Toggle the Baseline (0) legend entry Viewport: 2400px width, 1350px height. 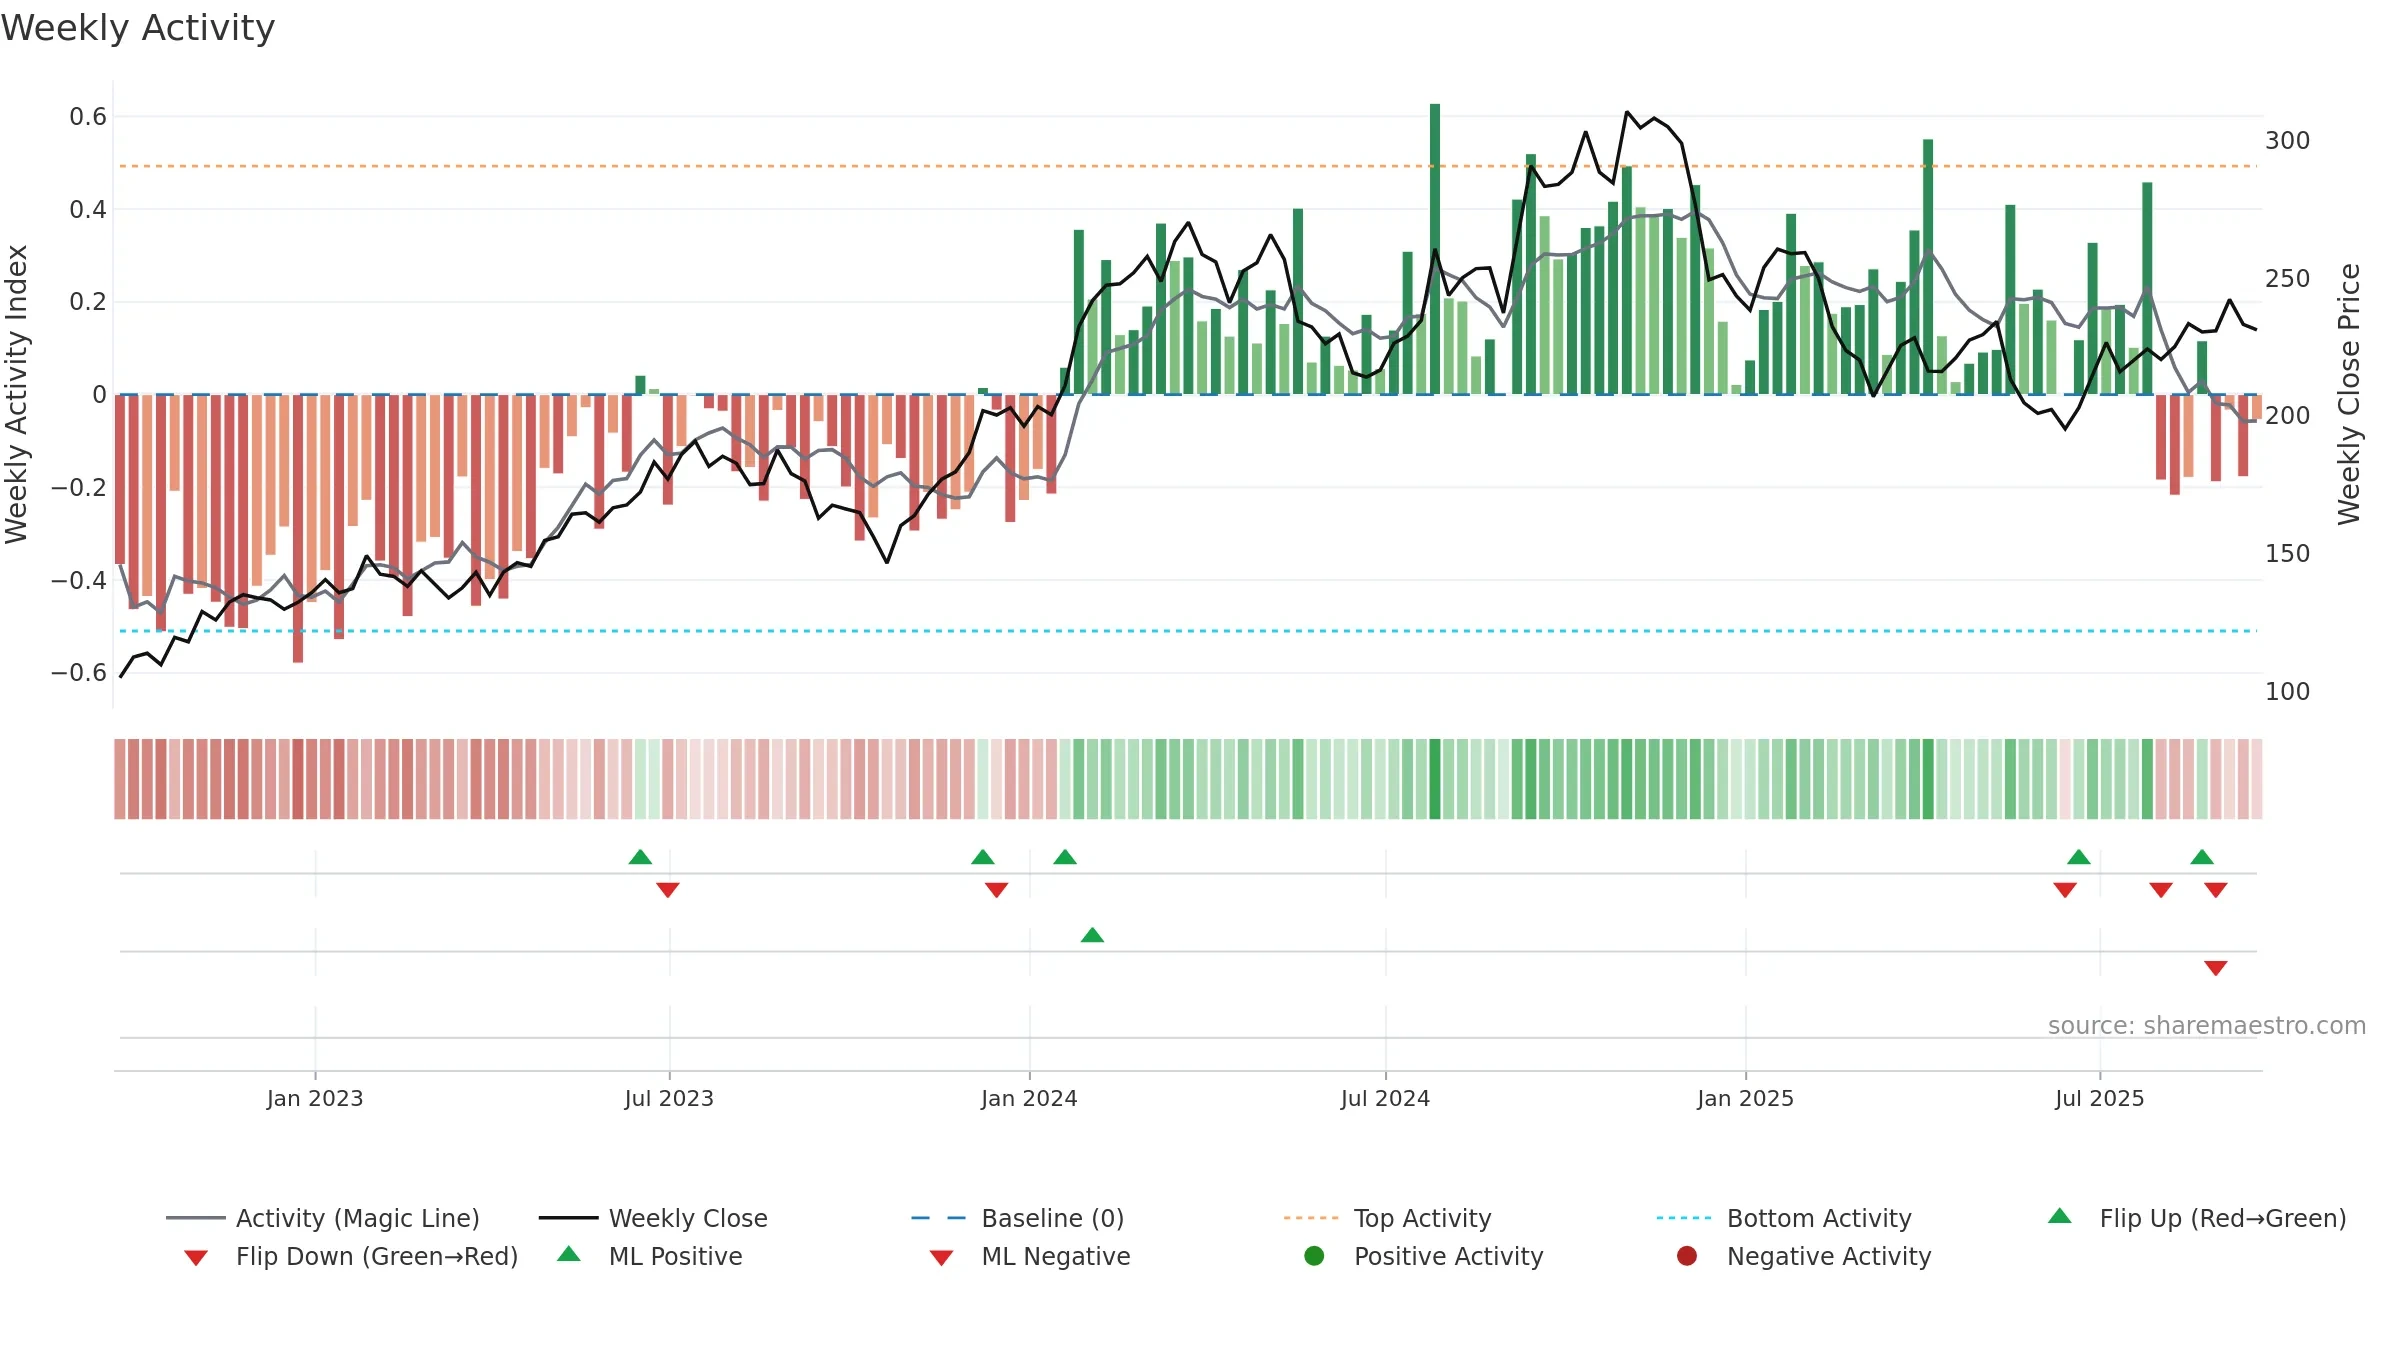click(1018, 1218)
